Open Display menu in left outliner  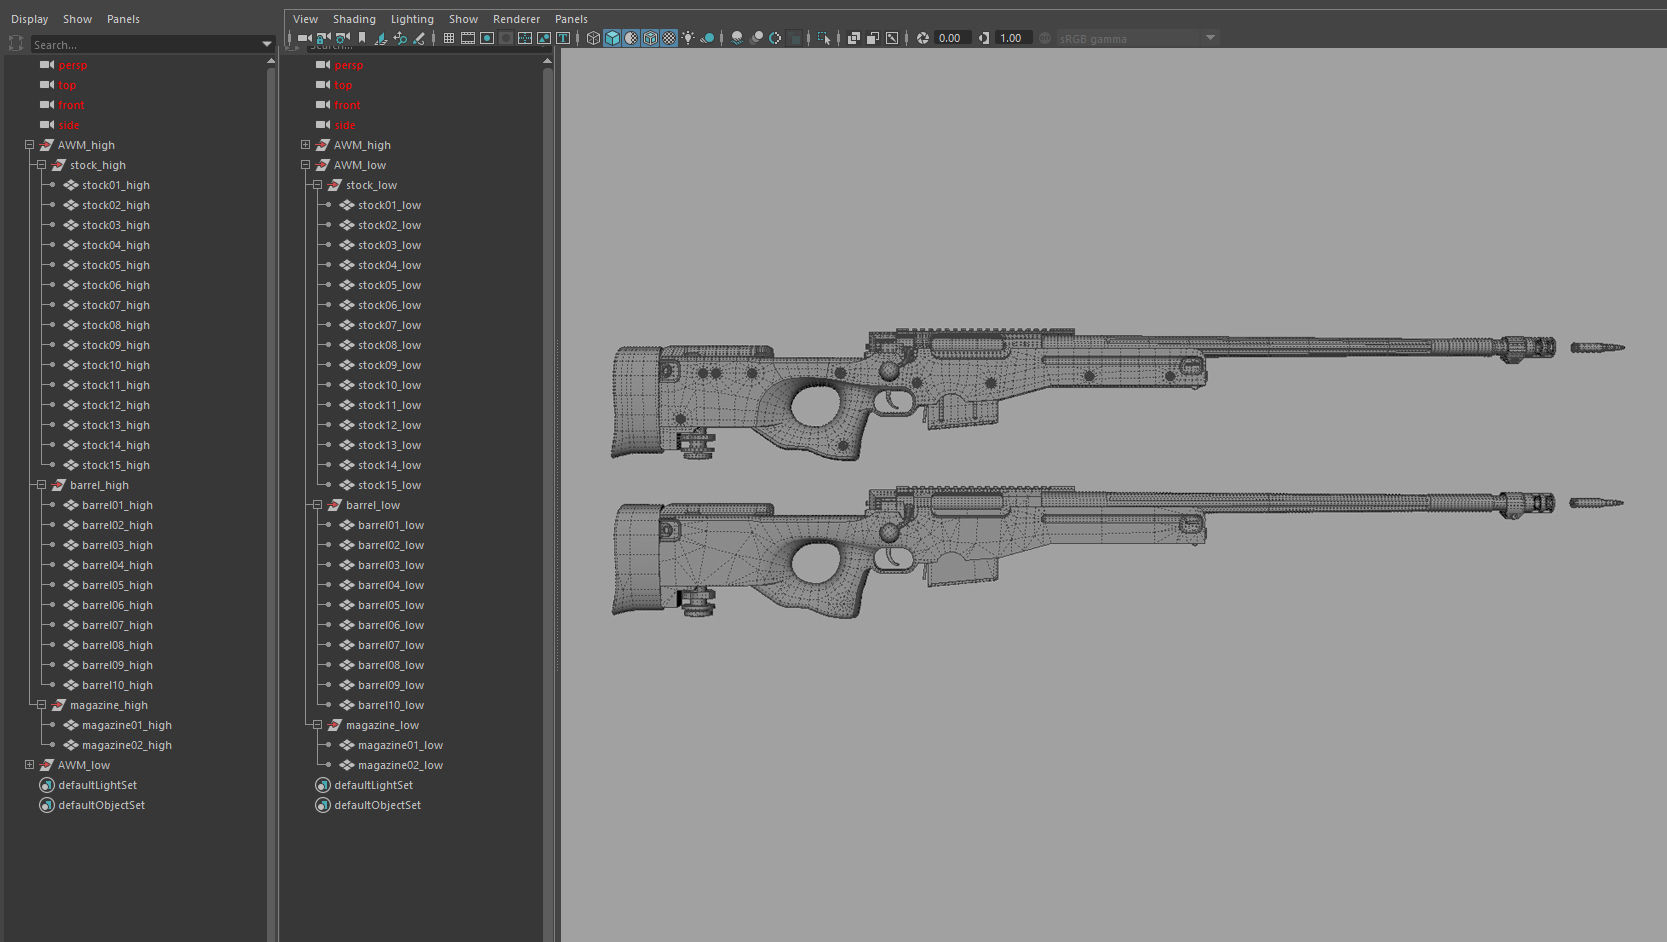(29, 19)
